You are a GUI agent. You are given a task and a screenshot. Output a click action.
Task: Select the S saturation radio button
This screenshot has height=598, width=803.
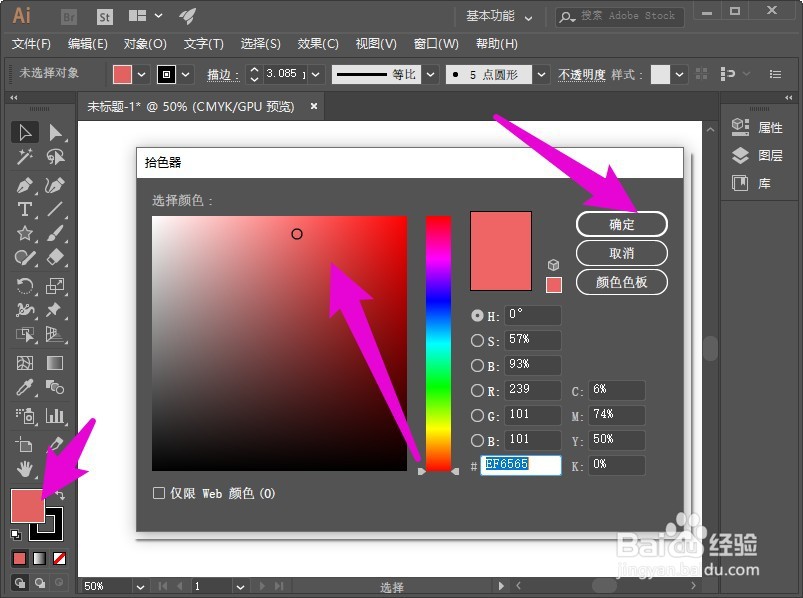(x=477, y=340)
